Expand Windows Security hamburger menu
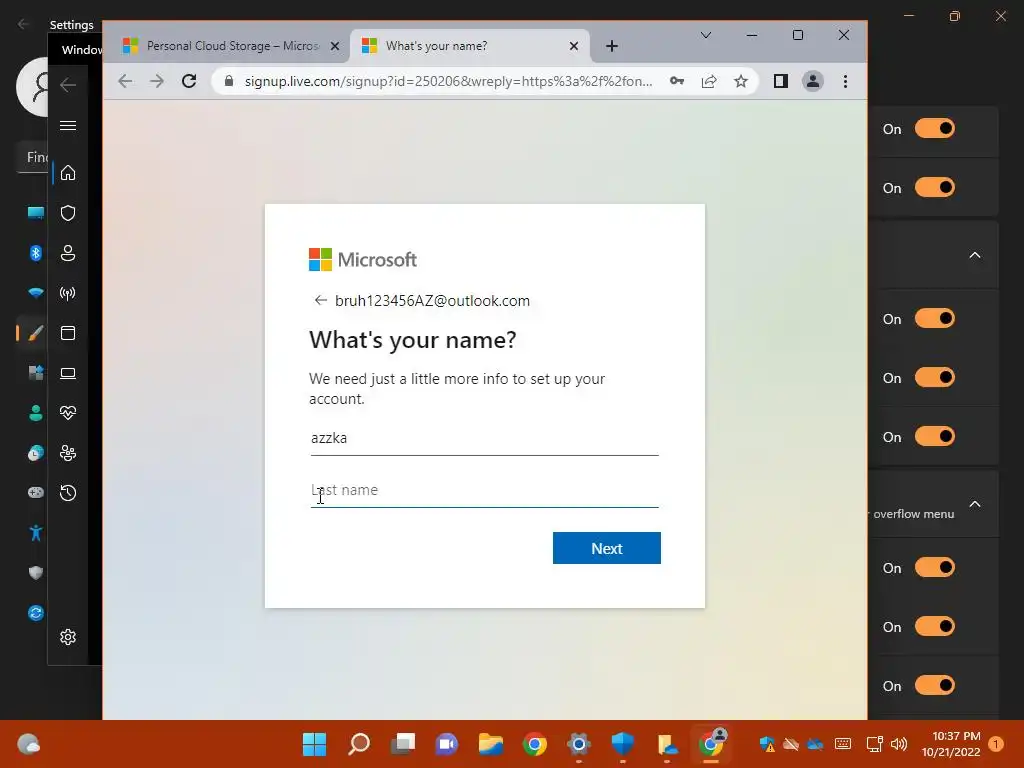The image size is (1024, 768). (x=68, y=125)
